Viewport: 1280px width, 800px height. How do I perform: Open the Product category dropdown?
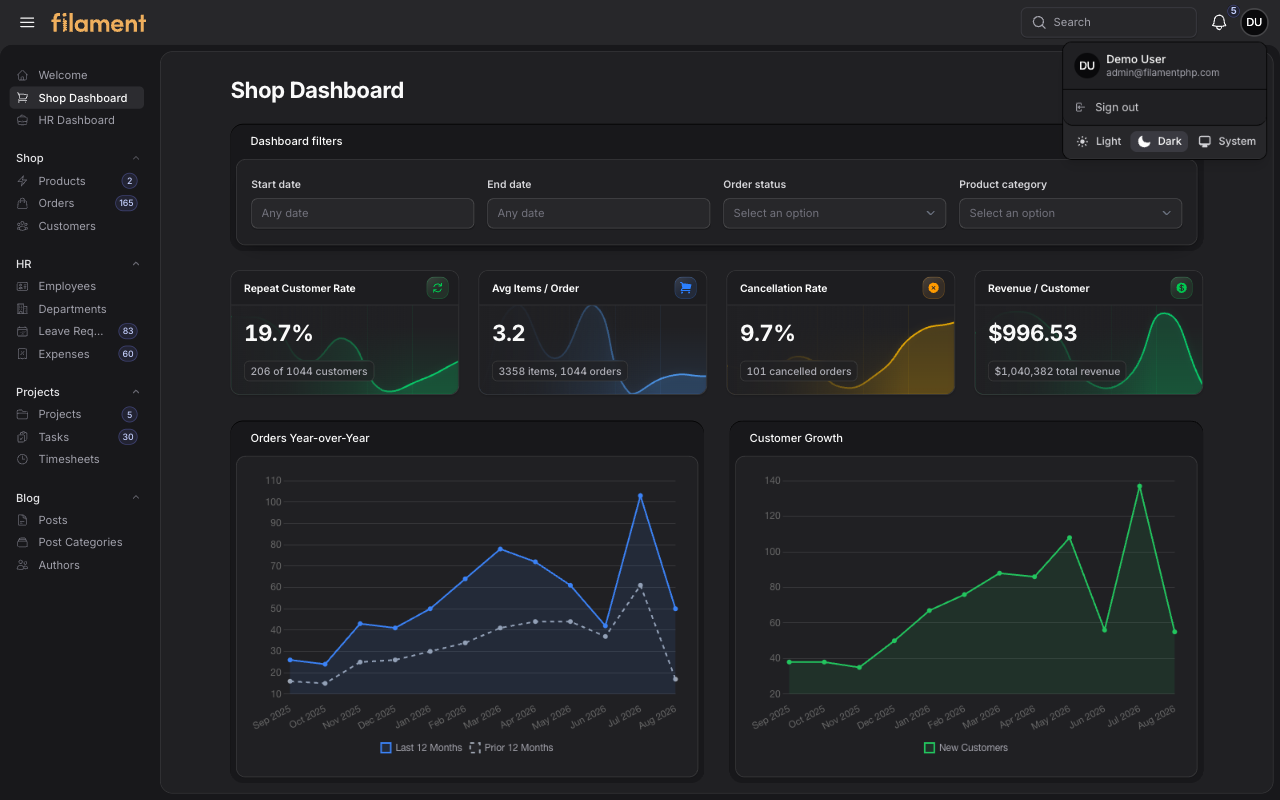(x=1070, y=213)
